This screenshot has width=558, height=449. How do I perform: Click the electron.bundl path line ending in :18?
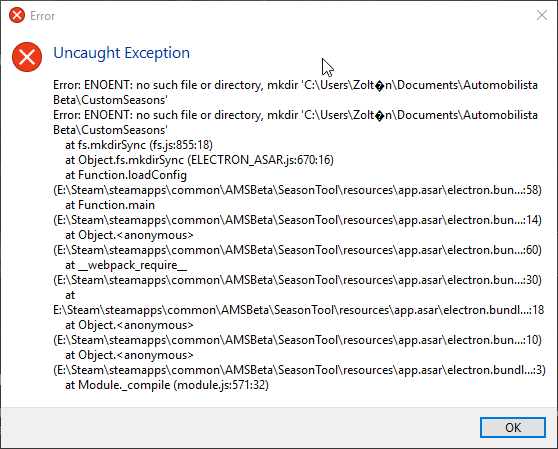(299, 310)
